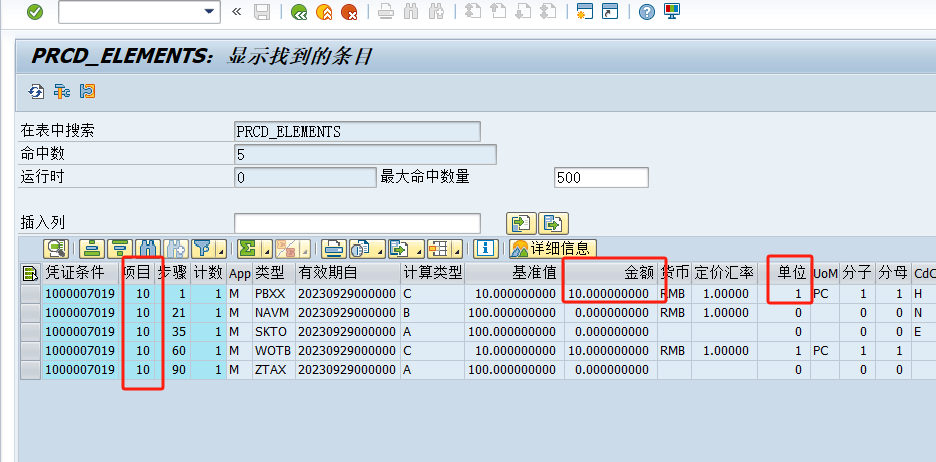The width and height of the screenshot is (936, 462).
Task: Open a new GUI session window icon
Action: [x=584, y=12]
